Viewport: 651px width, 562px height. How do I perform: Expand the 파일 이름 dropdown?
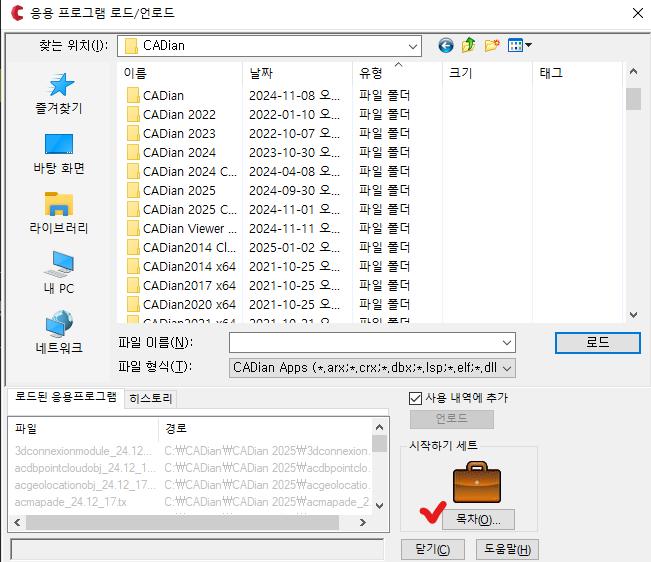tap(506, 343)
